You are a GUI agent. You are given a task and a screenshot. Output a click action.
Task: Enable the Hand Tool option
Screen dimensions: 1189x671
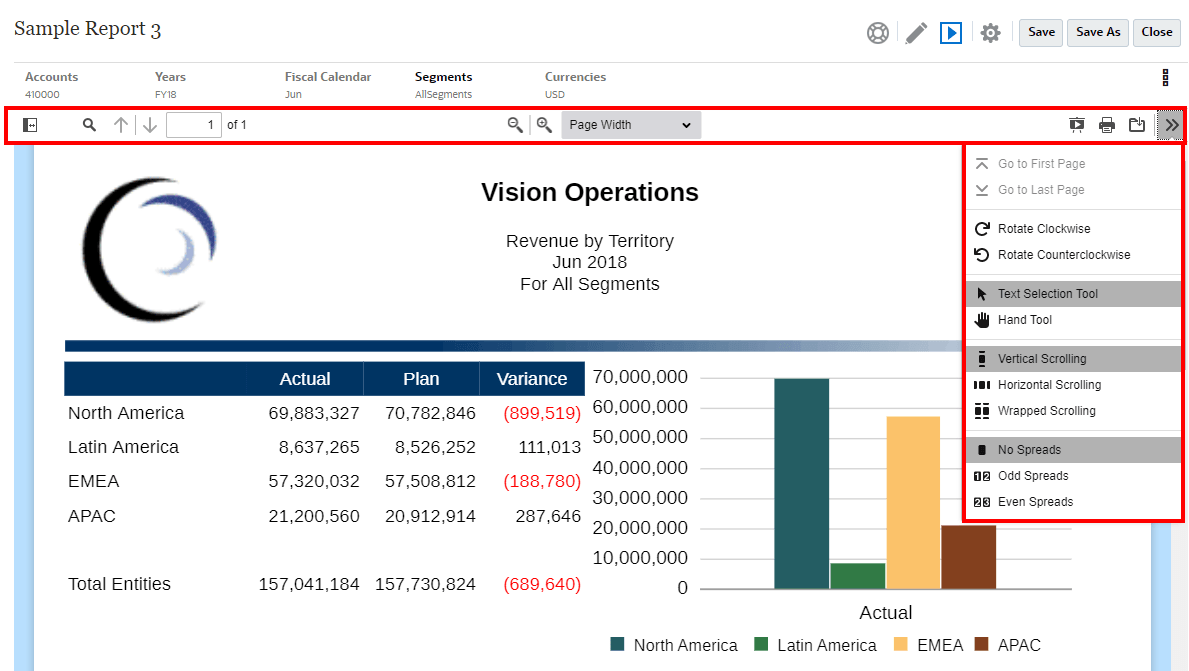pyautogui.click(x=1024, y=320)
